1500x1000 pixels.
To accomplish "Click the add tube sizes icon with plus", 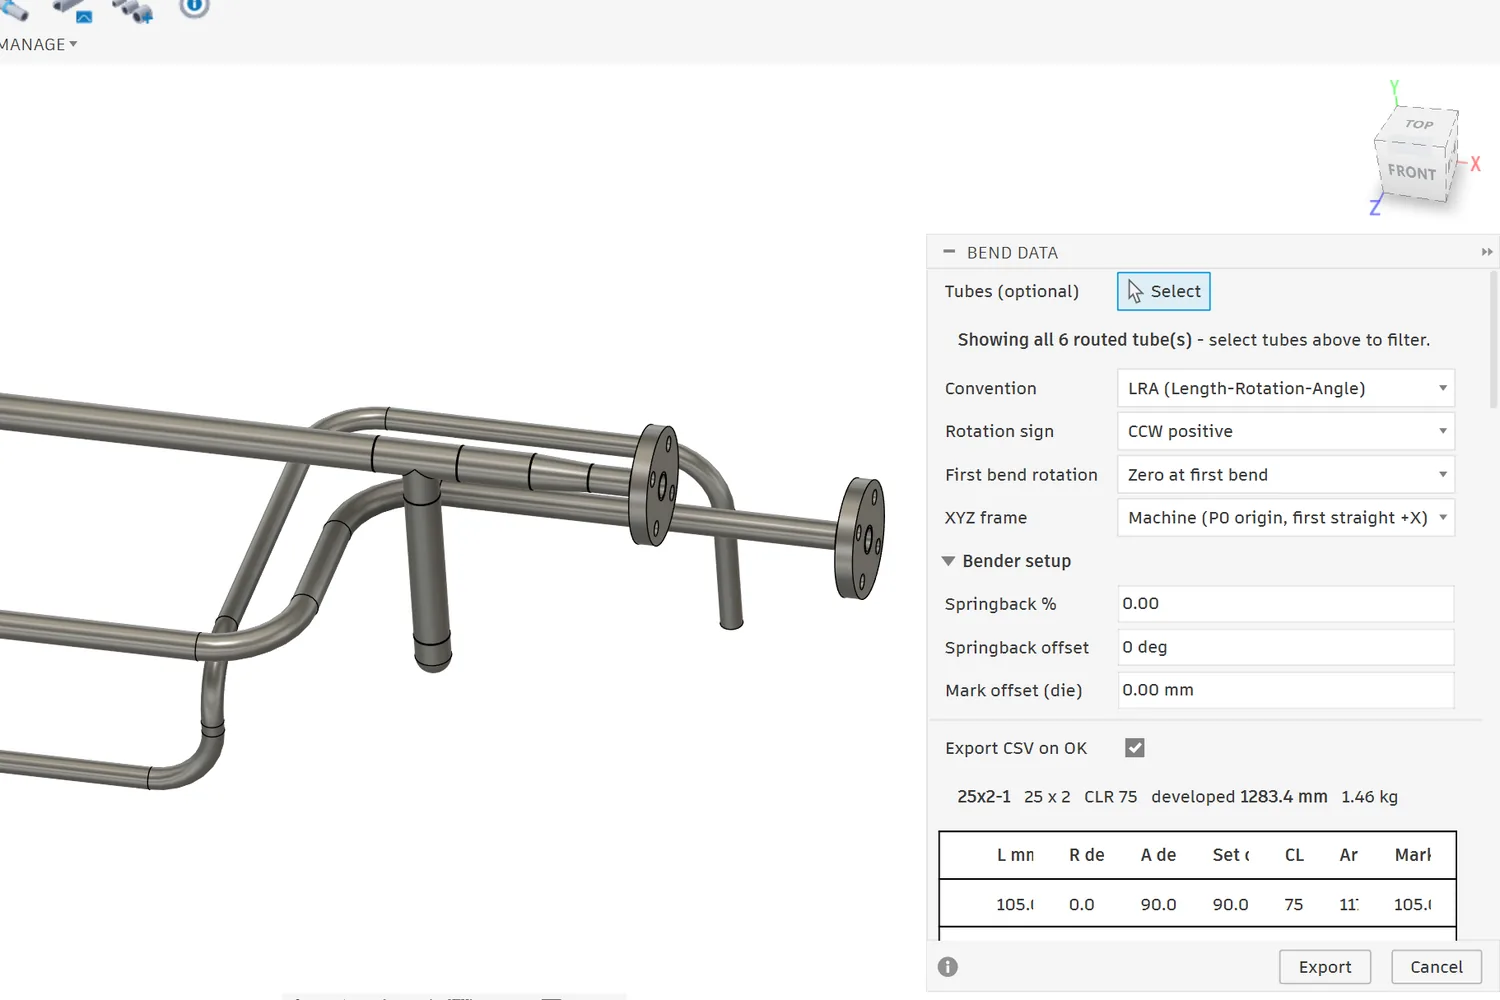I will click(x=132, y=10).
